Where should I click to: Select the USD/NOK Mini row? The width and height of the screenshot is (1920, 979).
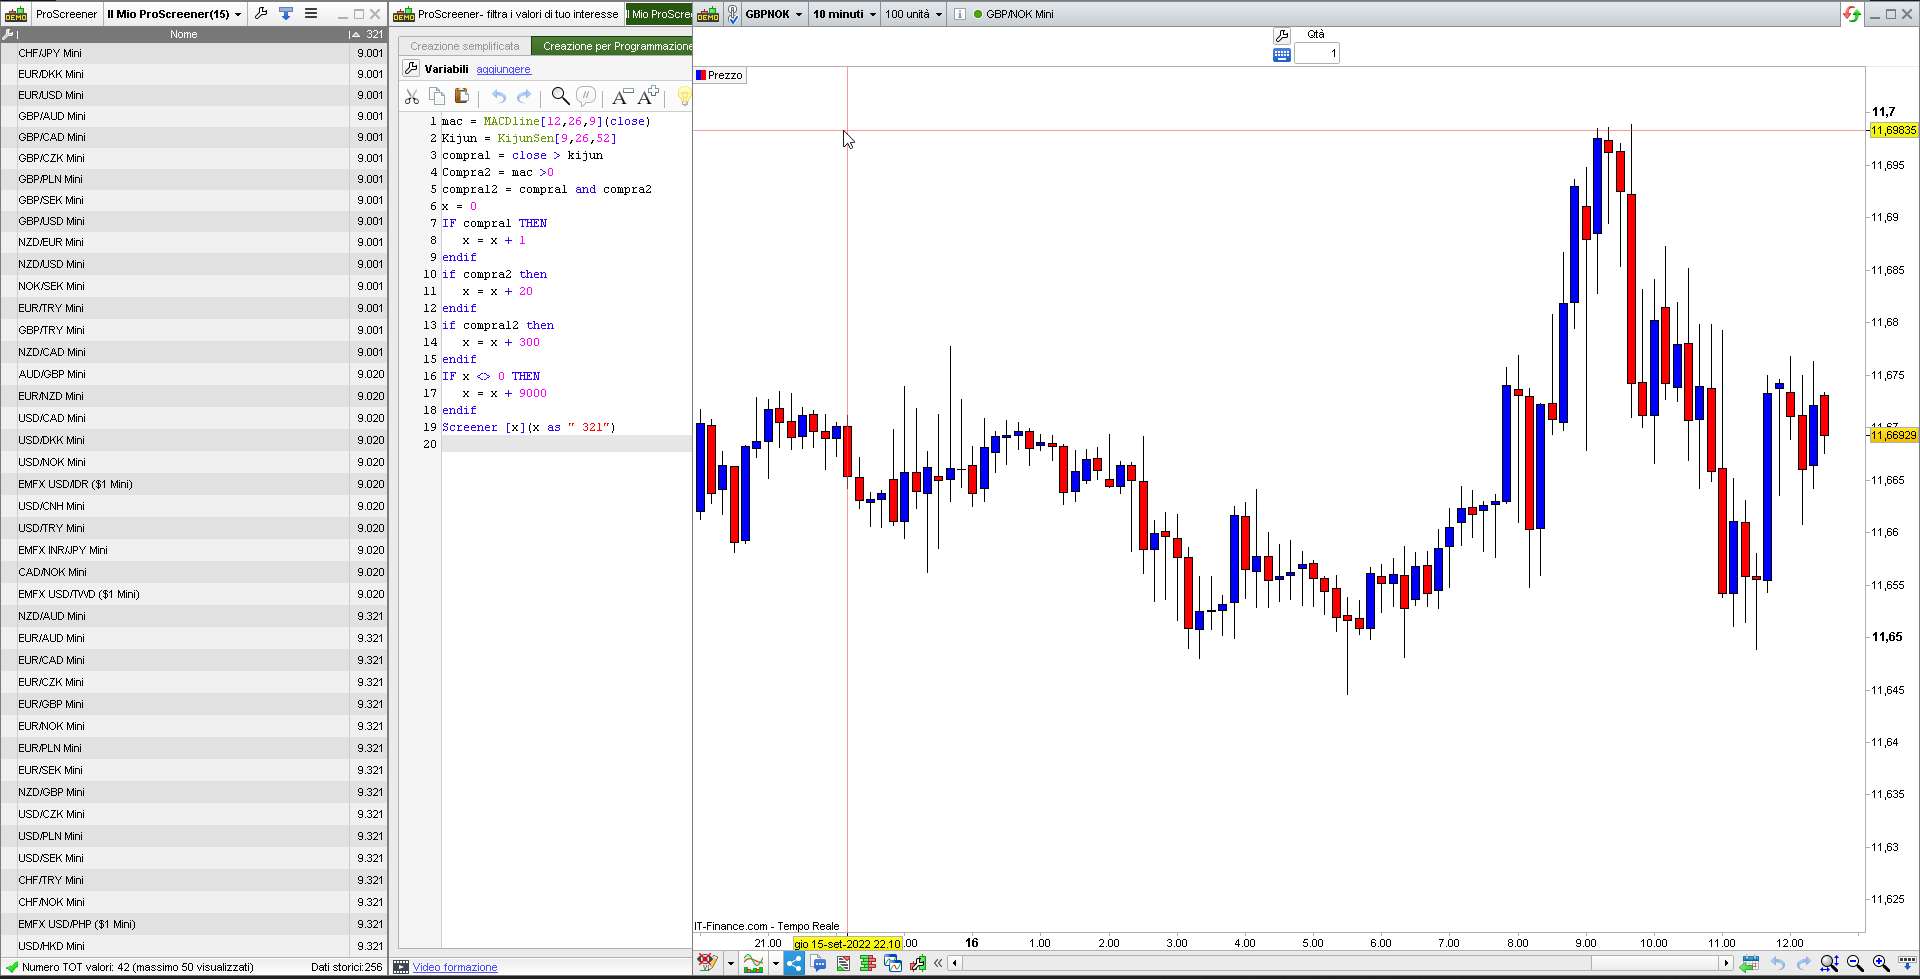193,462
